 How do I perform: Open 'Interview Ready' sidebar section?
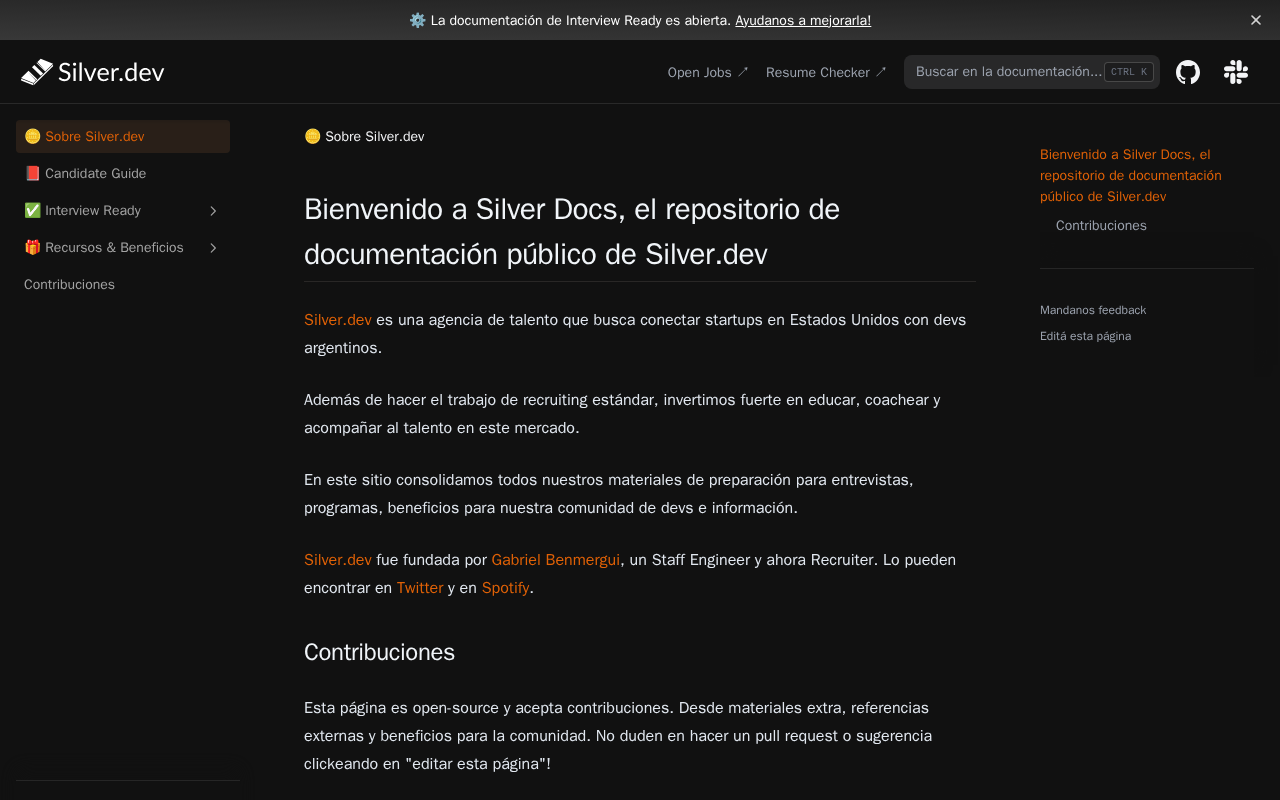(x=123, y=211)
